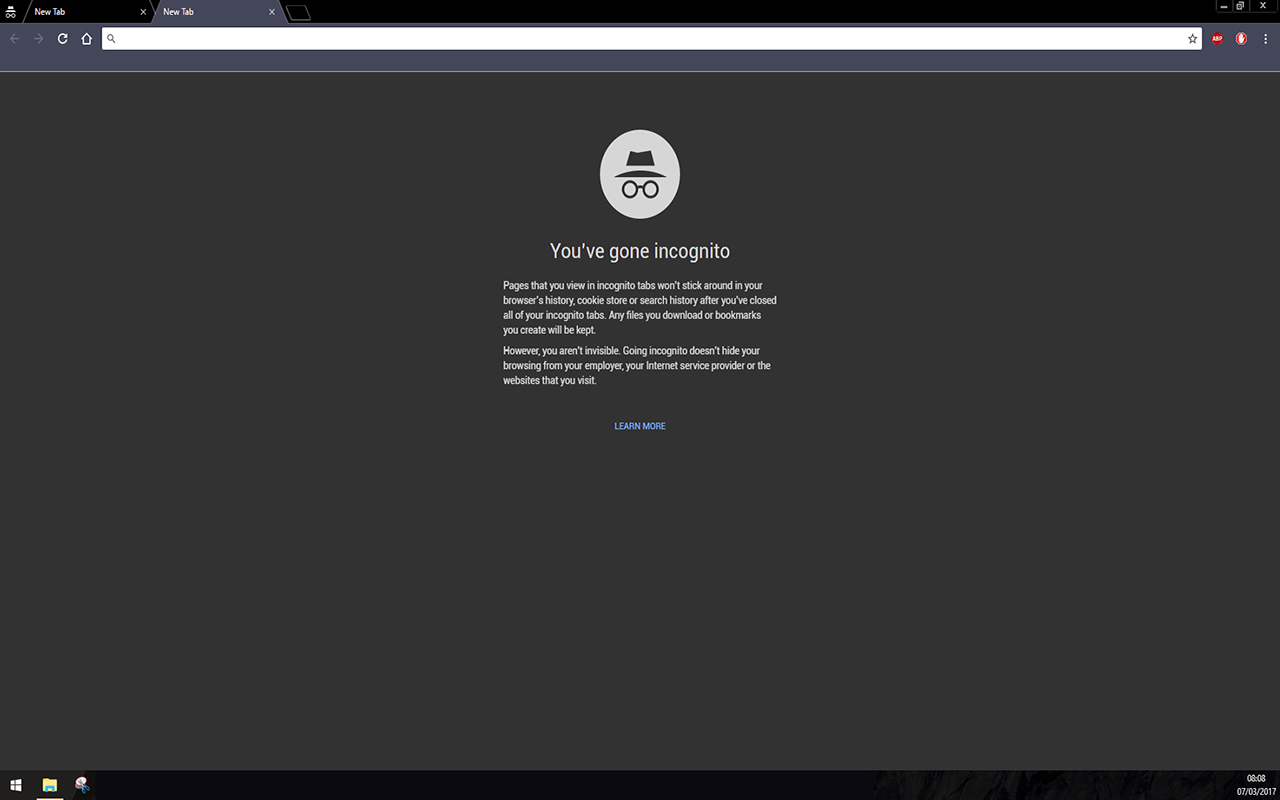Click the "You've gone incognito" heading

point(640,251)
